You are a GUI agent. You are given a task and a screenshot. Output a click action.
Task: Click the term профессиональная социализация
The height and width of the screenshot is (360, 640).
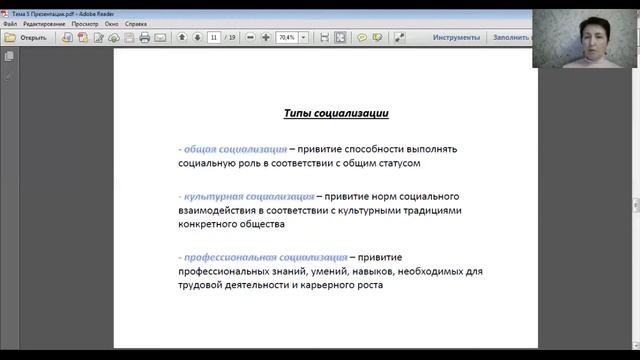click(x=266, y=258)
